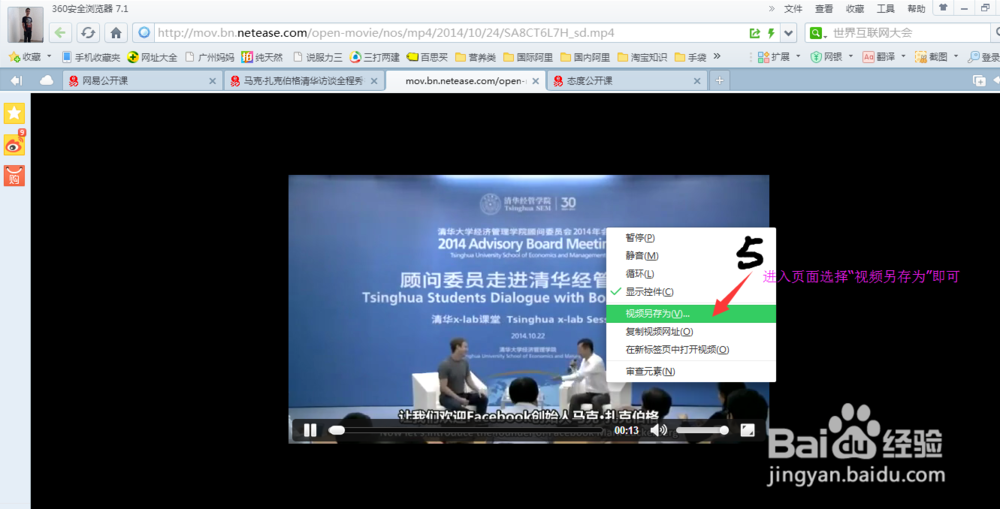
Task: Click the 登录 login button
Action: pos(984,57)
